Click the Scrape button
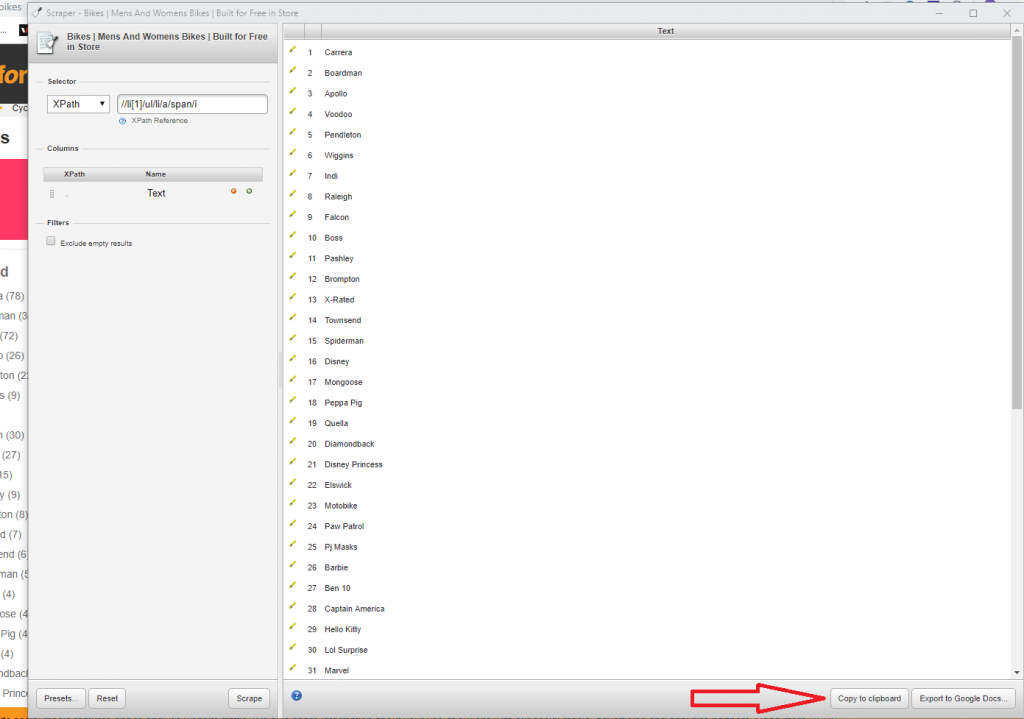Image resolution: width=1024 pixels, height=719 pixels. coord(248,698)
